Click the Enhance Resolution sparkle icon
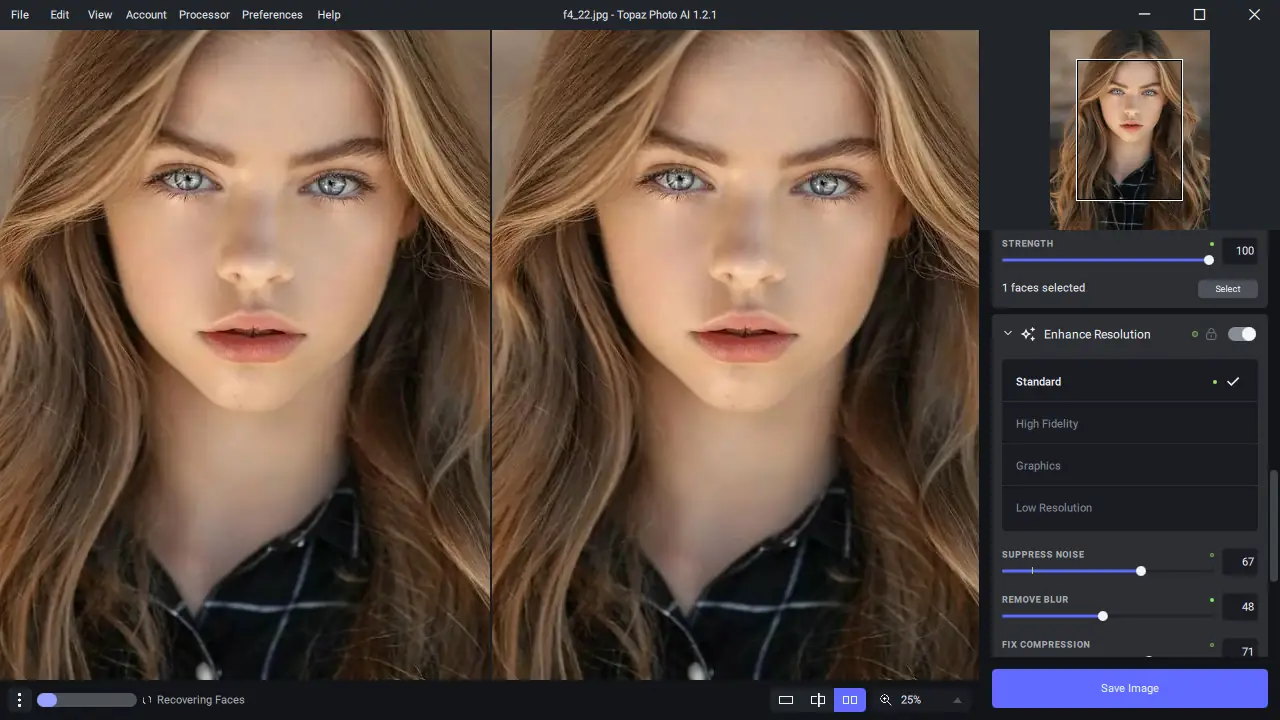This screenshot has height=720, width=1280. tap(1028, 334)
